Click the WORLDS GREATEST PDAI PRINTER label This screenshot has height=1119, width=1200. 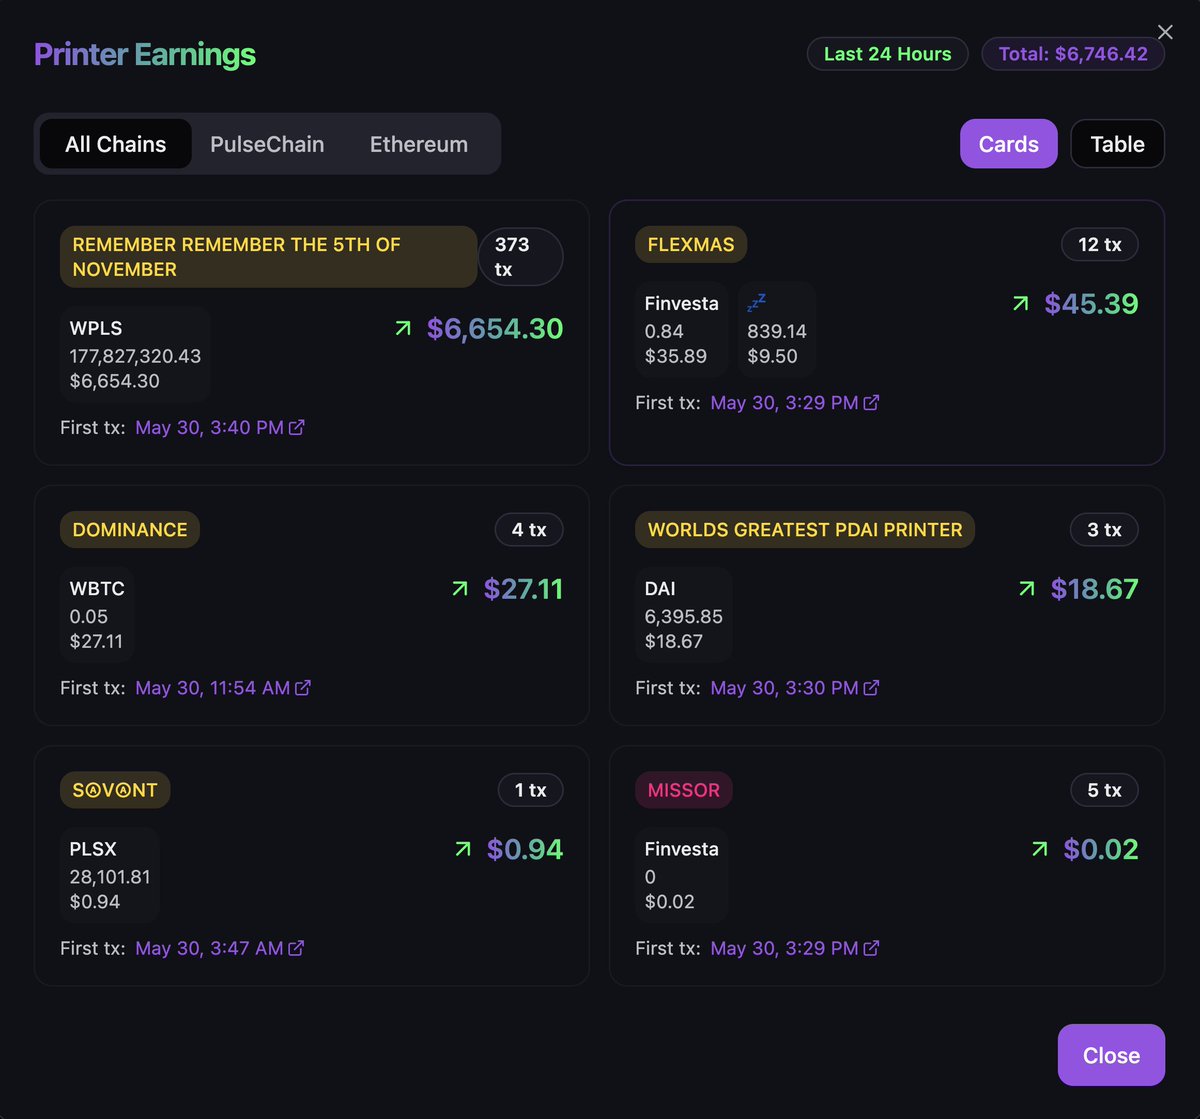coord(805,529)
